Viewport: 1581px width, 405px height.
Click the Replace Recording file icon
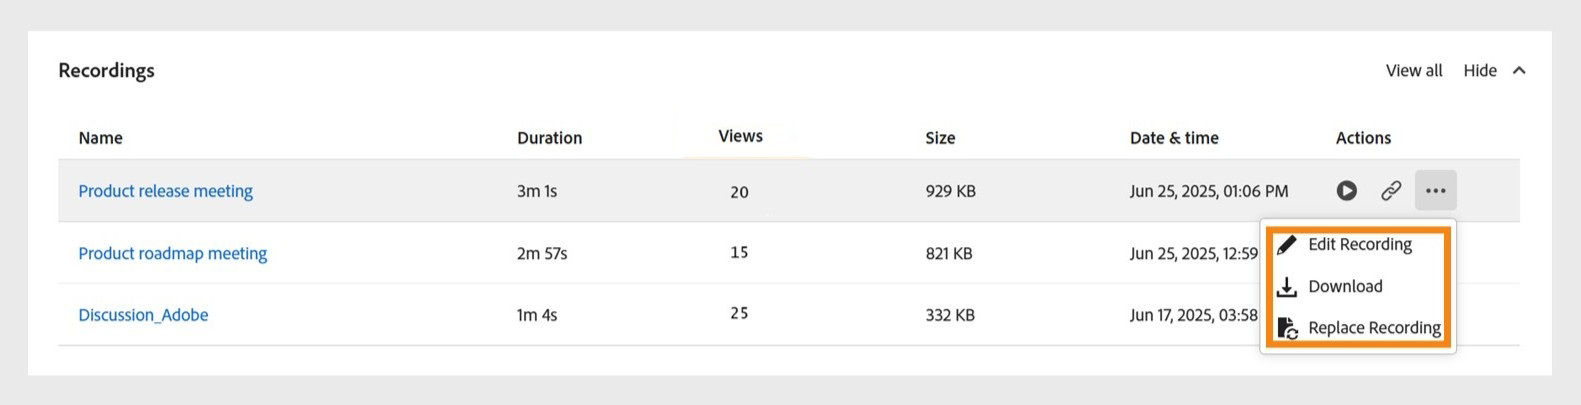1288,328
